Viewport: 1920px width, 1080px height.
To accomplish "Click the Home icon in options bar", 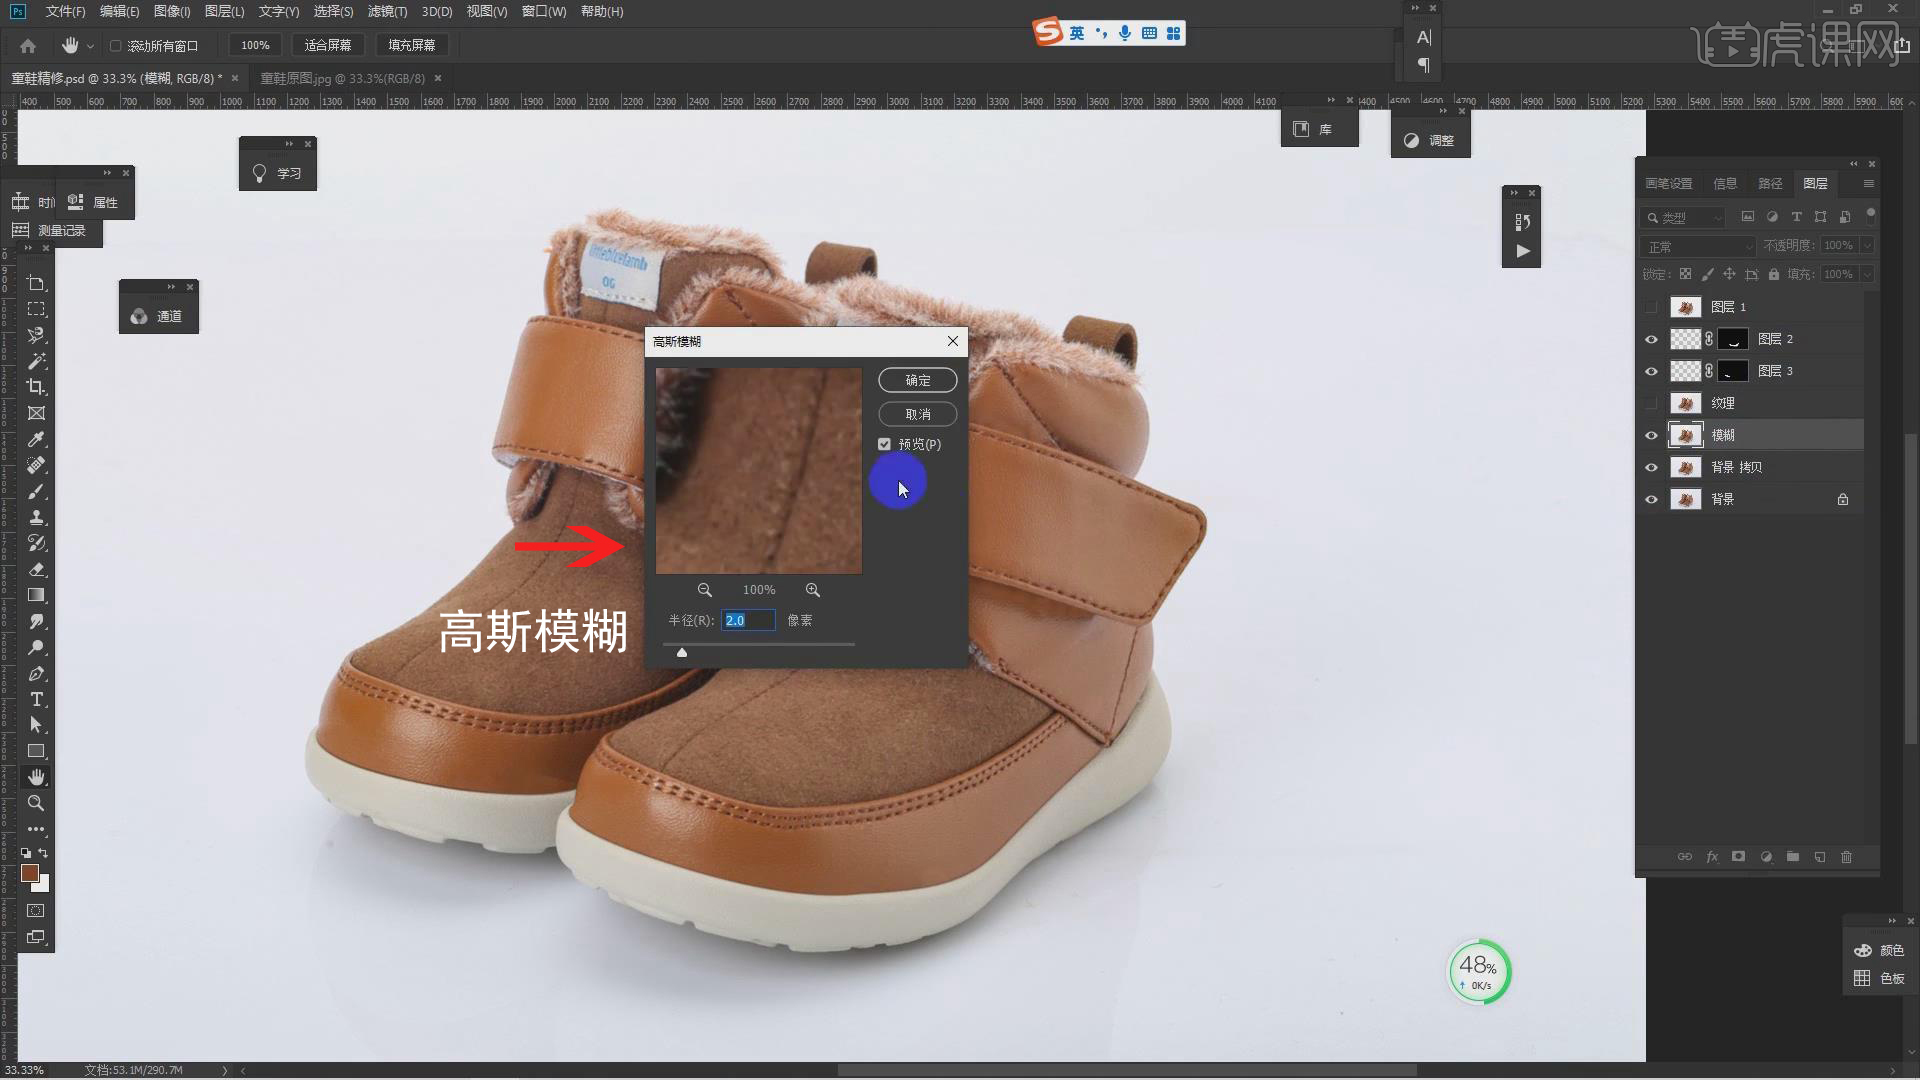I will [28, 45].
